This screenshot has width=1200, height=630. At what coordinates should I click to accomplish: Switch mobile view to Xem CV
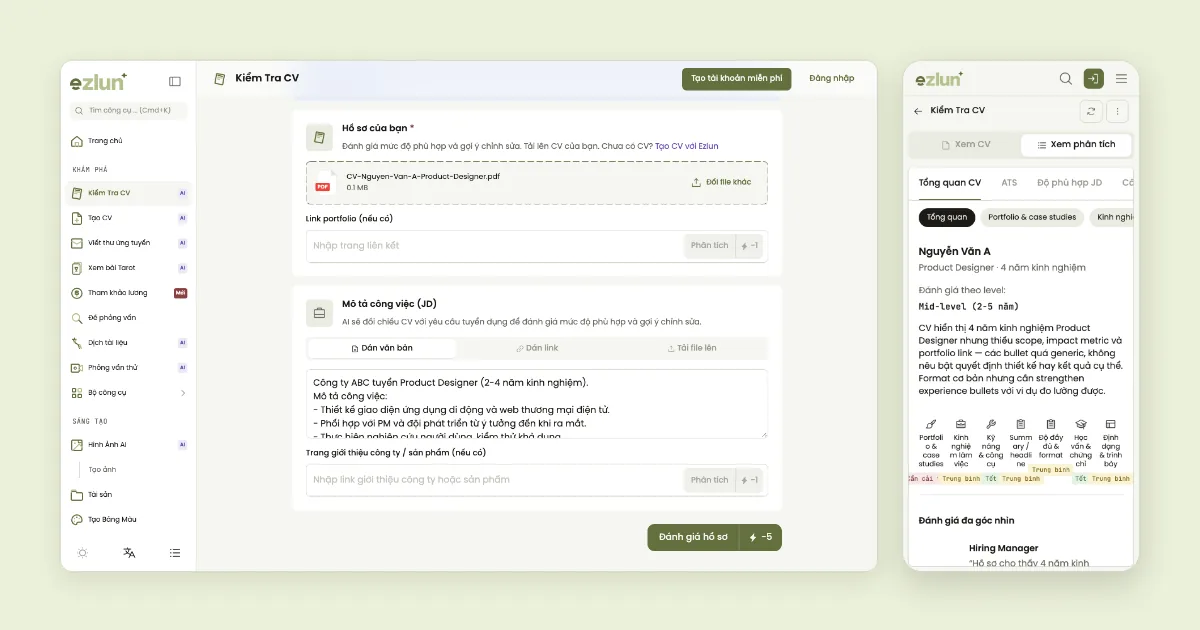coord(966,145)
